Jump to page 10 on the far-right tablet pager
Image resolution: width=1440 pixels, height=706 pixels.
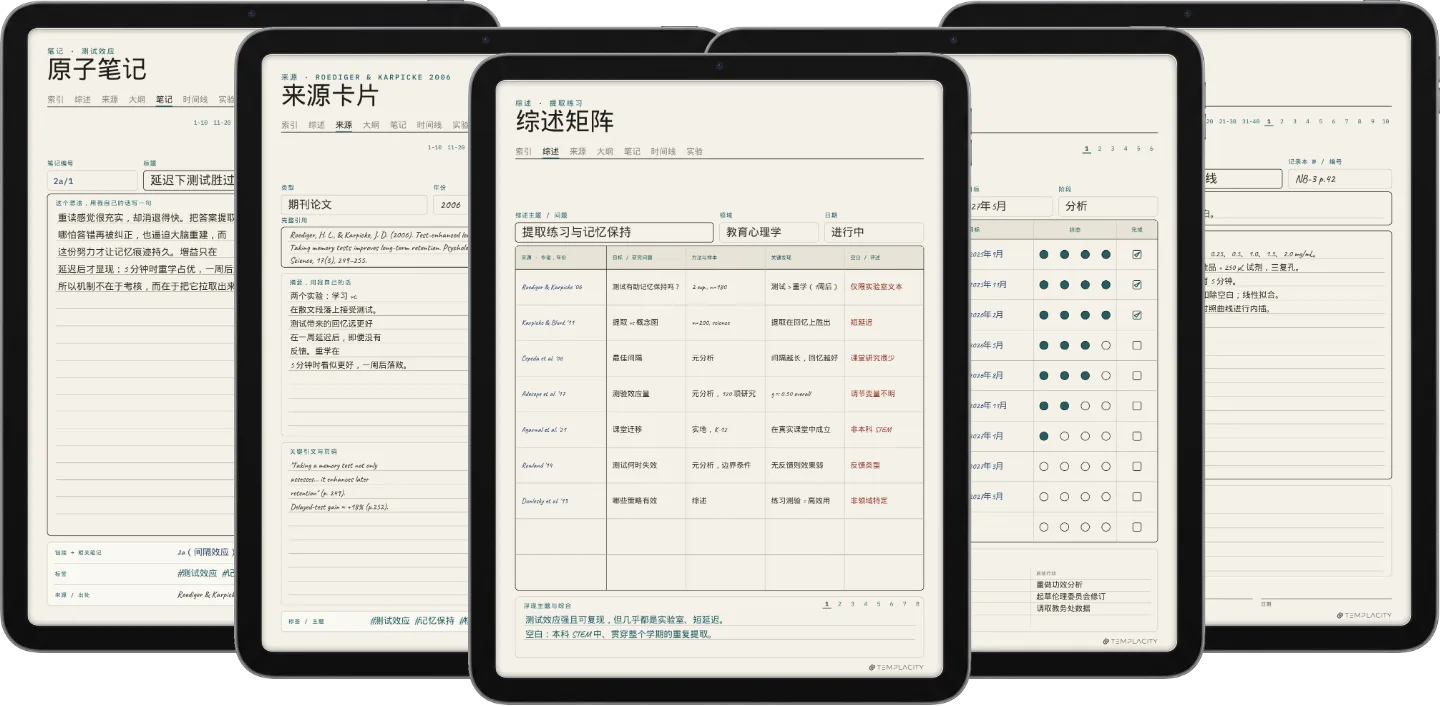[1386, 121]
